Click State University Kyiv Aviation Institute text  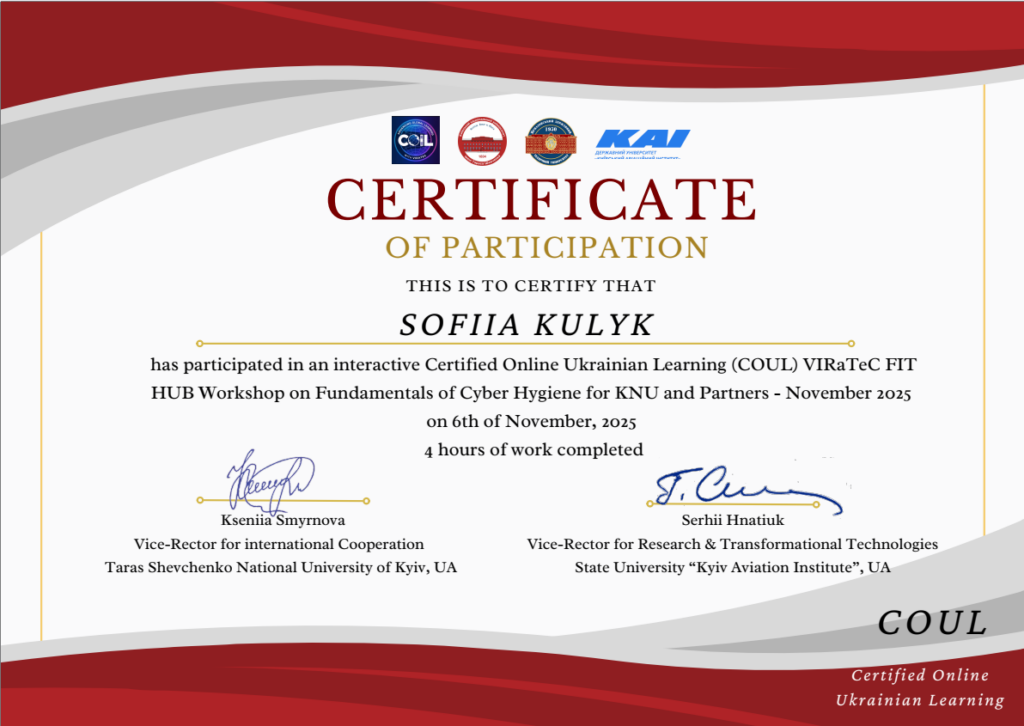(732, 567)
